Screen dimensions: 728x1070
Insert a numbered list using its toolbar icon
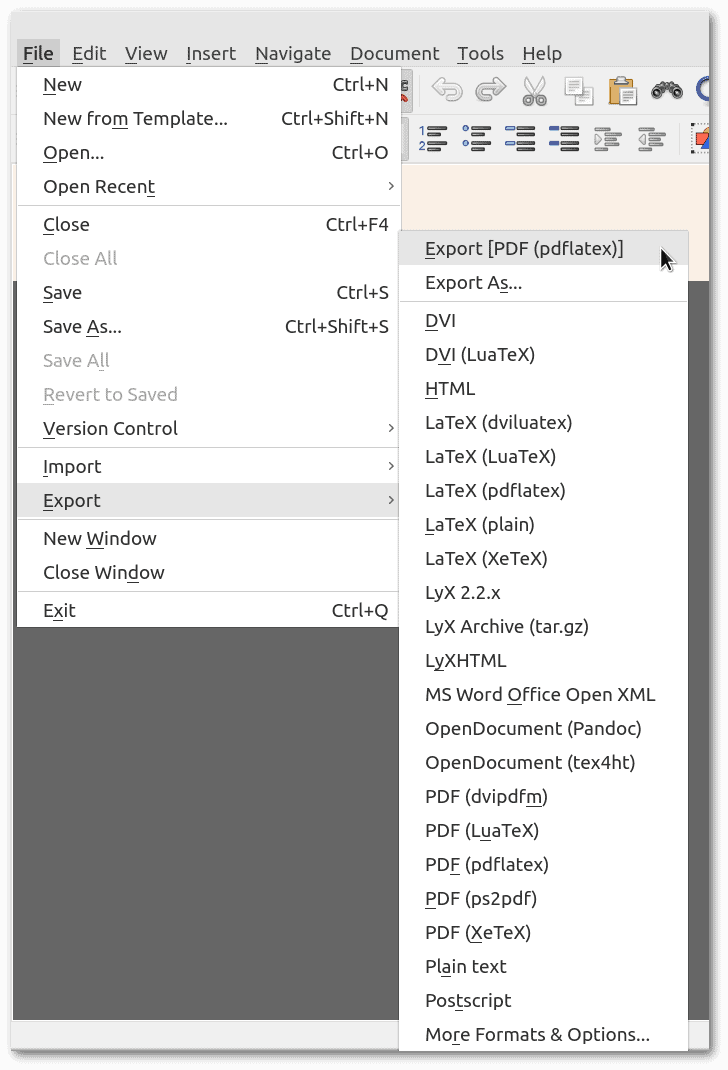[434, 139]
